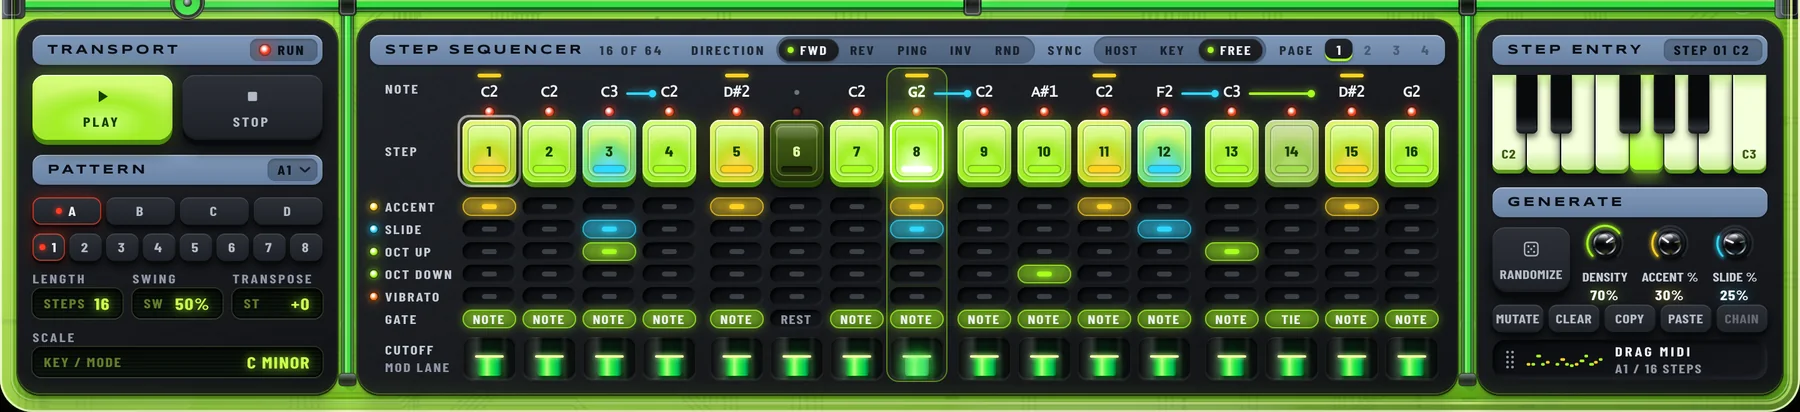Select pattern bank D

(288, 212)
